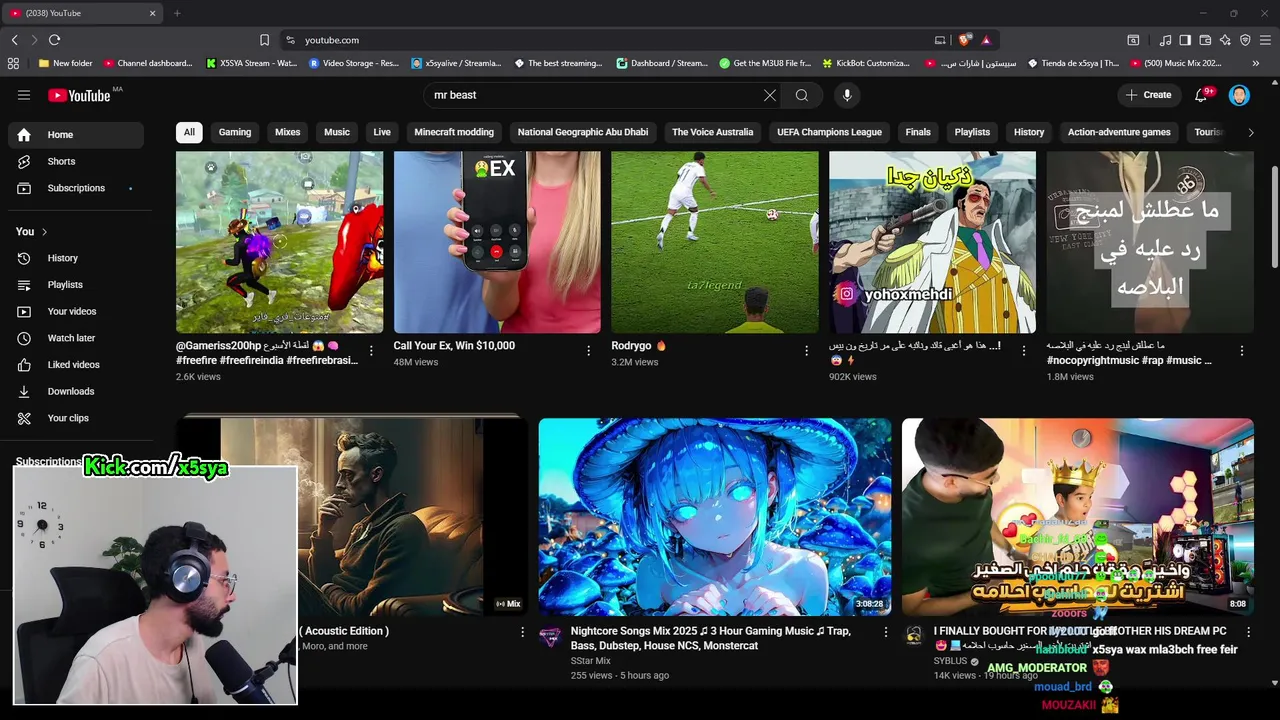Show more bookmarks chevron
Screen dimensions: 1280x720
[1255, 63]
